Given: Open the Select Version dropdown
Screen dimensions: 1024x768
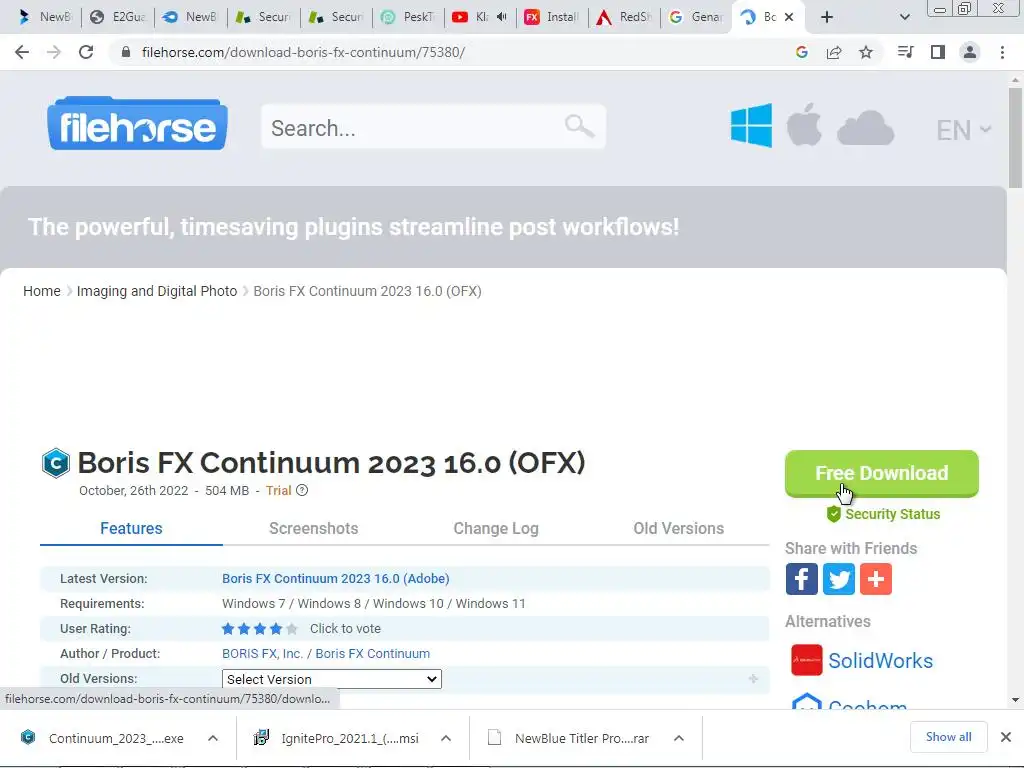Looking at the screenshot, I should tap(332, 679).
